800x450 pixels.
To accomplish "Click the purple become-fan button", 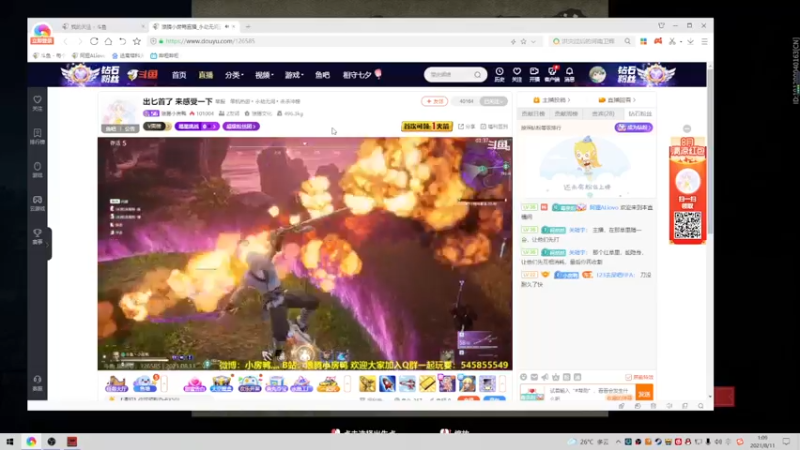I will [x=633, y=127].
